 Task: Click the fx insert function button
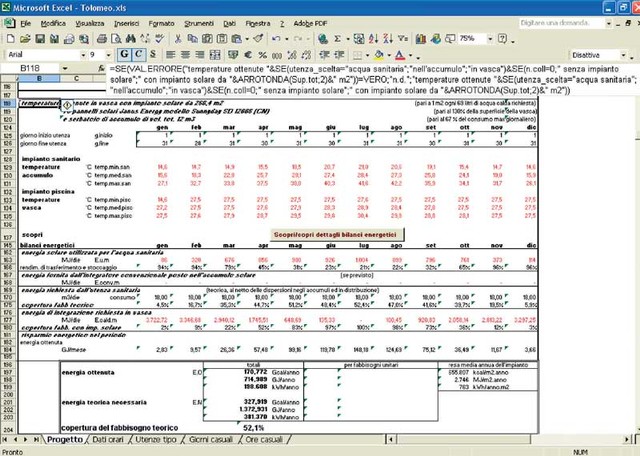pos(101,69)
